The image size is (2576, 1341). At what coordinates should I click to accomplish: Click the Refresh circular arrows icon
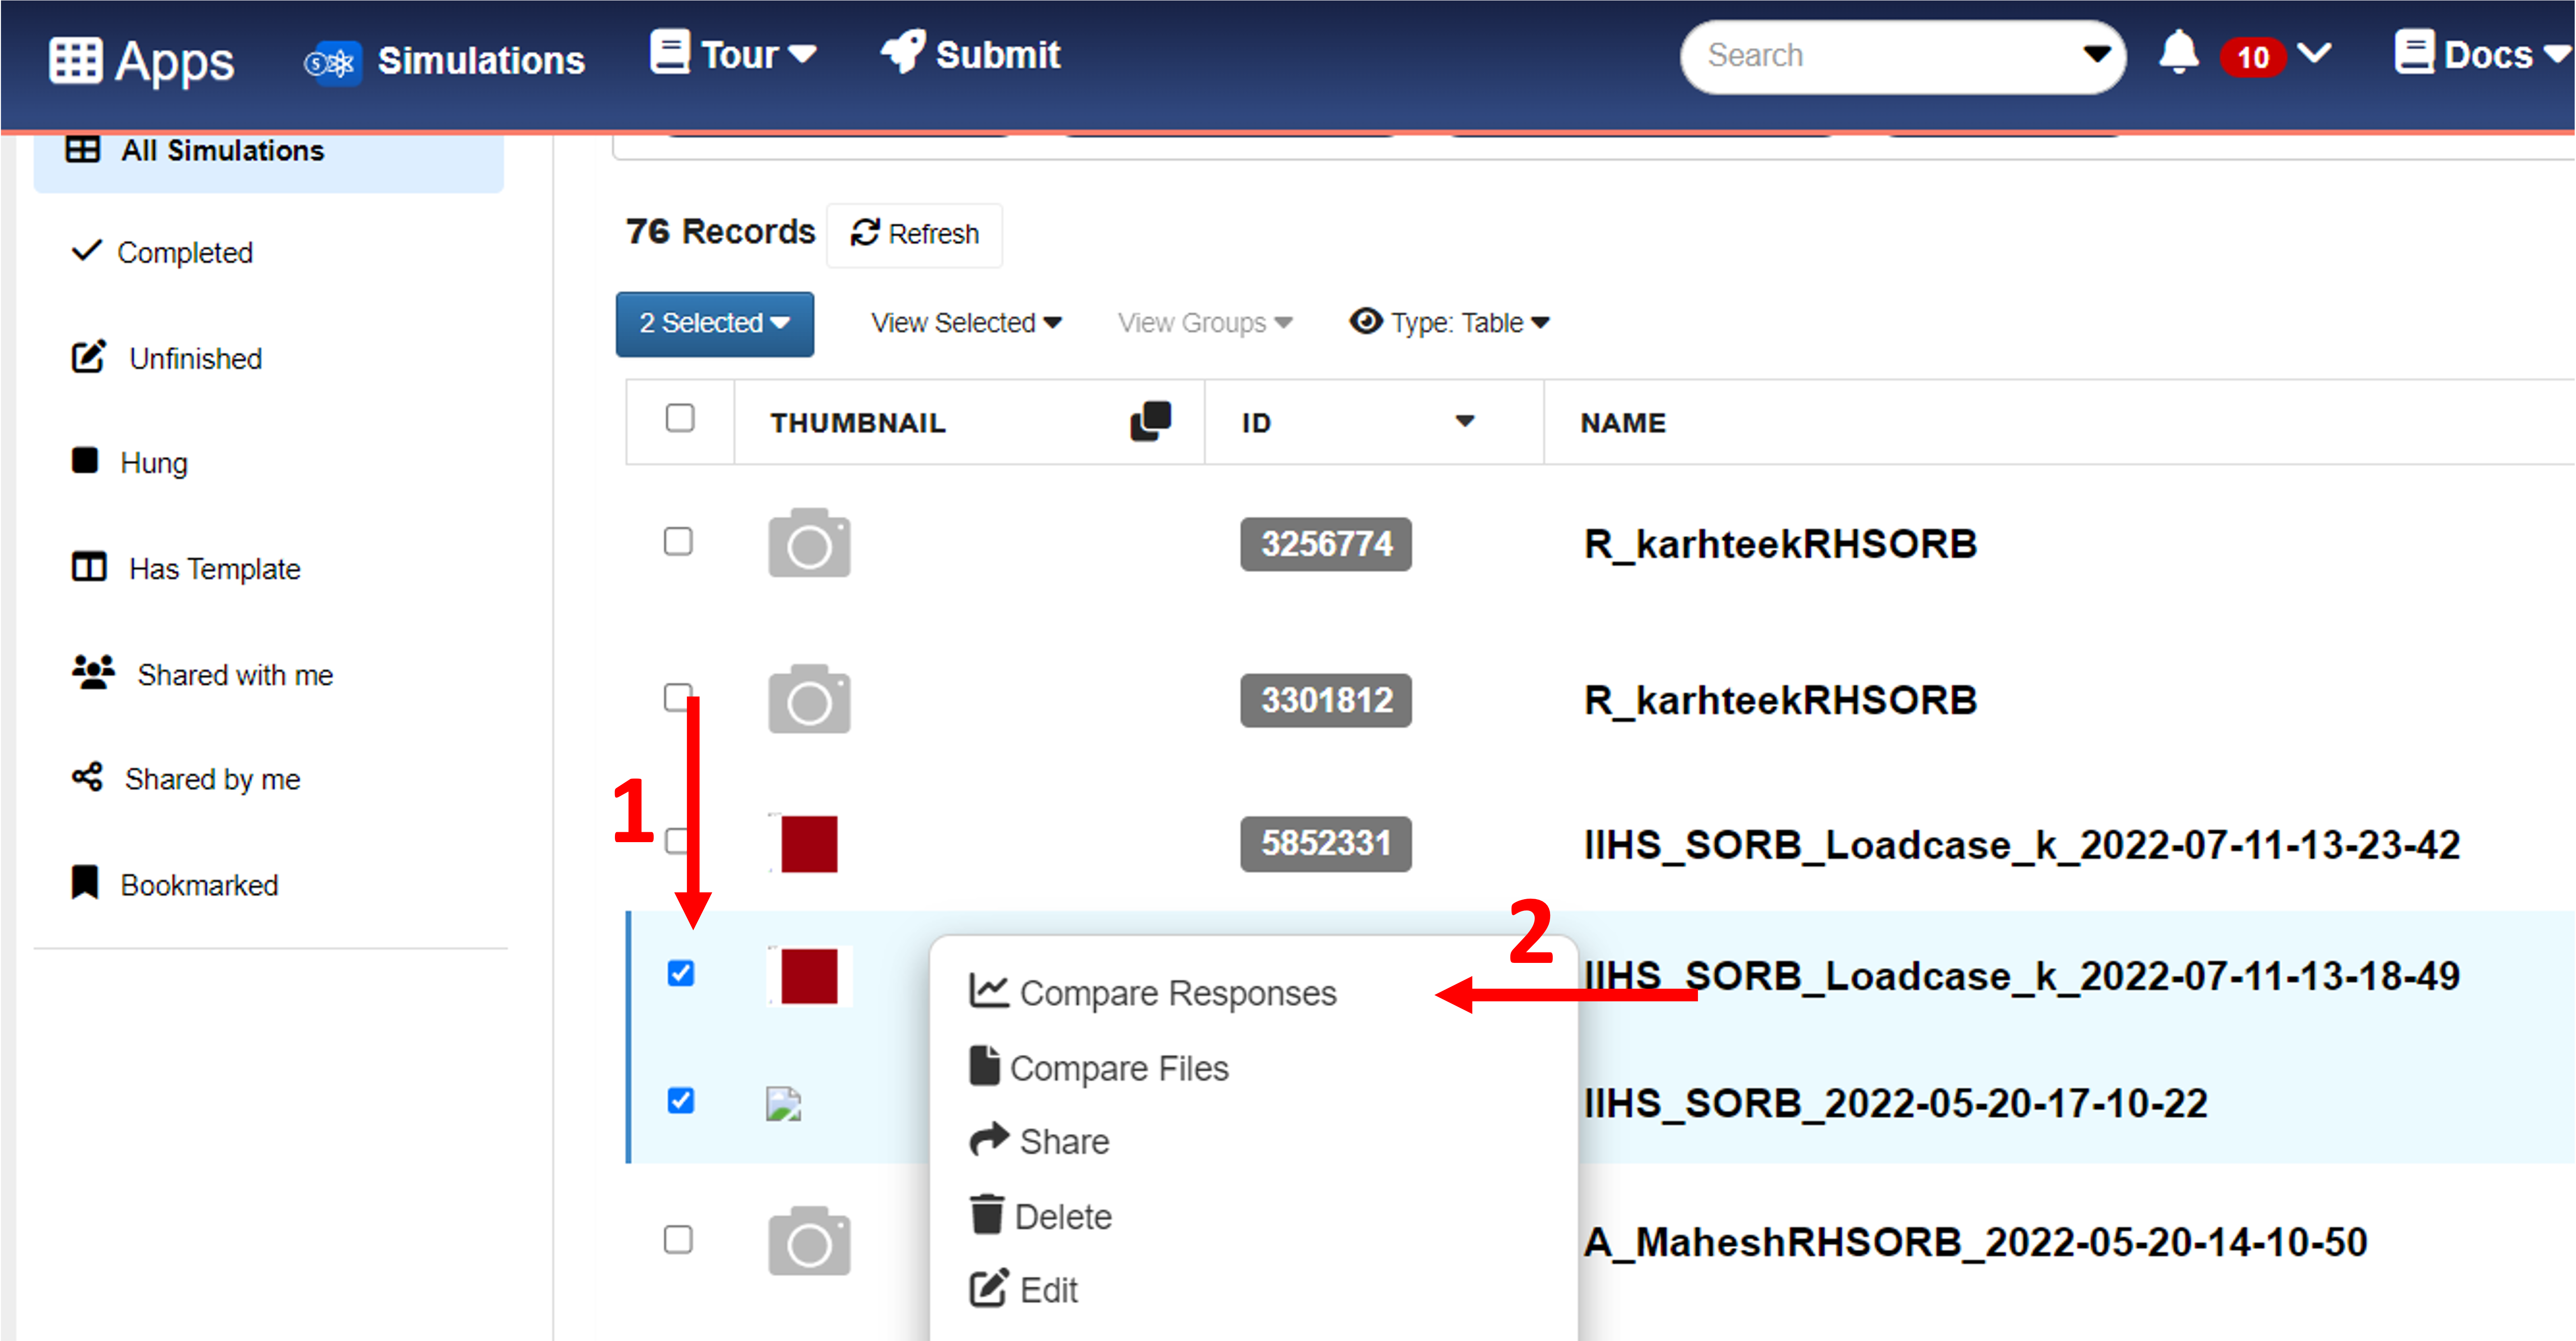(864, 232)
